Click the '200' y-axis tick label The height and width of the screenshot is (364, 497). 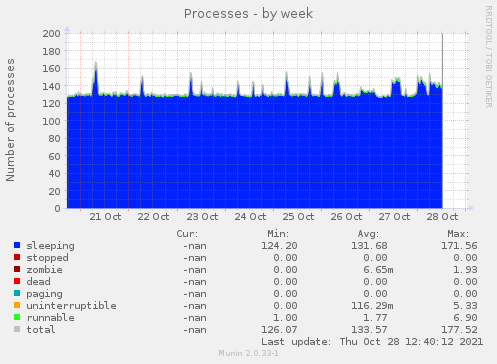click(x=51, y=34)
